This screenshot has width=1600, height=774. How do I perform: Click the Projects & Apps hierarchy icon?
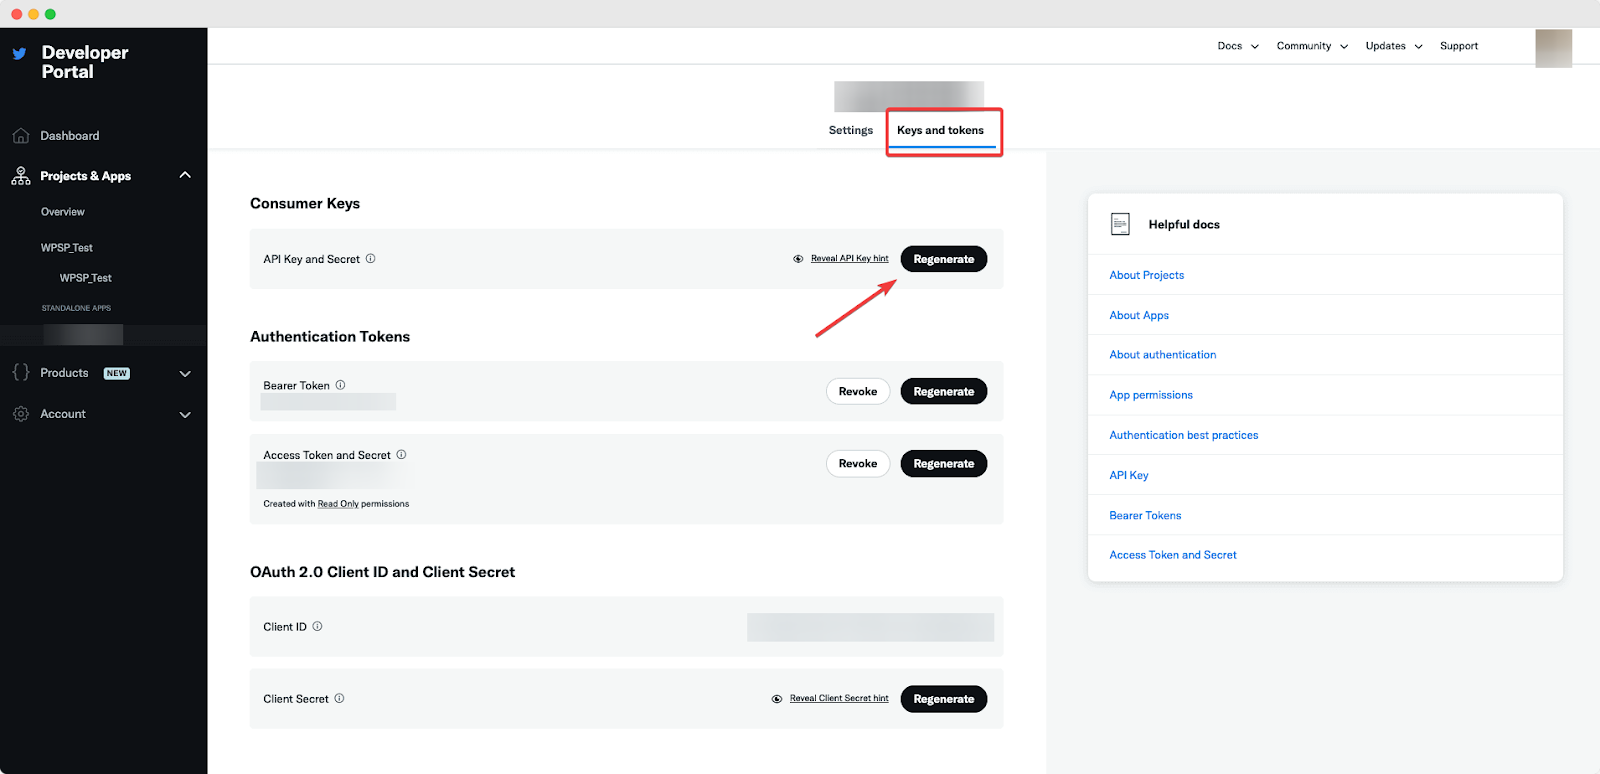point(20,176)
